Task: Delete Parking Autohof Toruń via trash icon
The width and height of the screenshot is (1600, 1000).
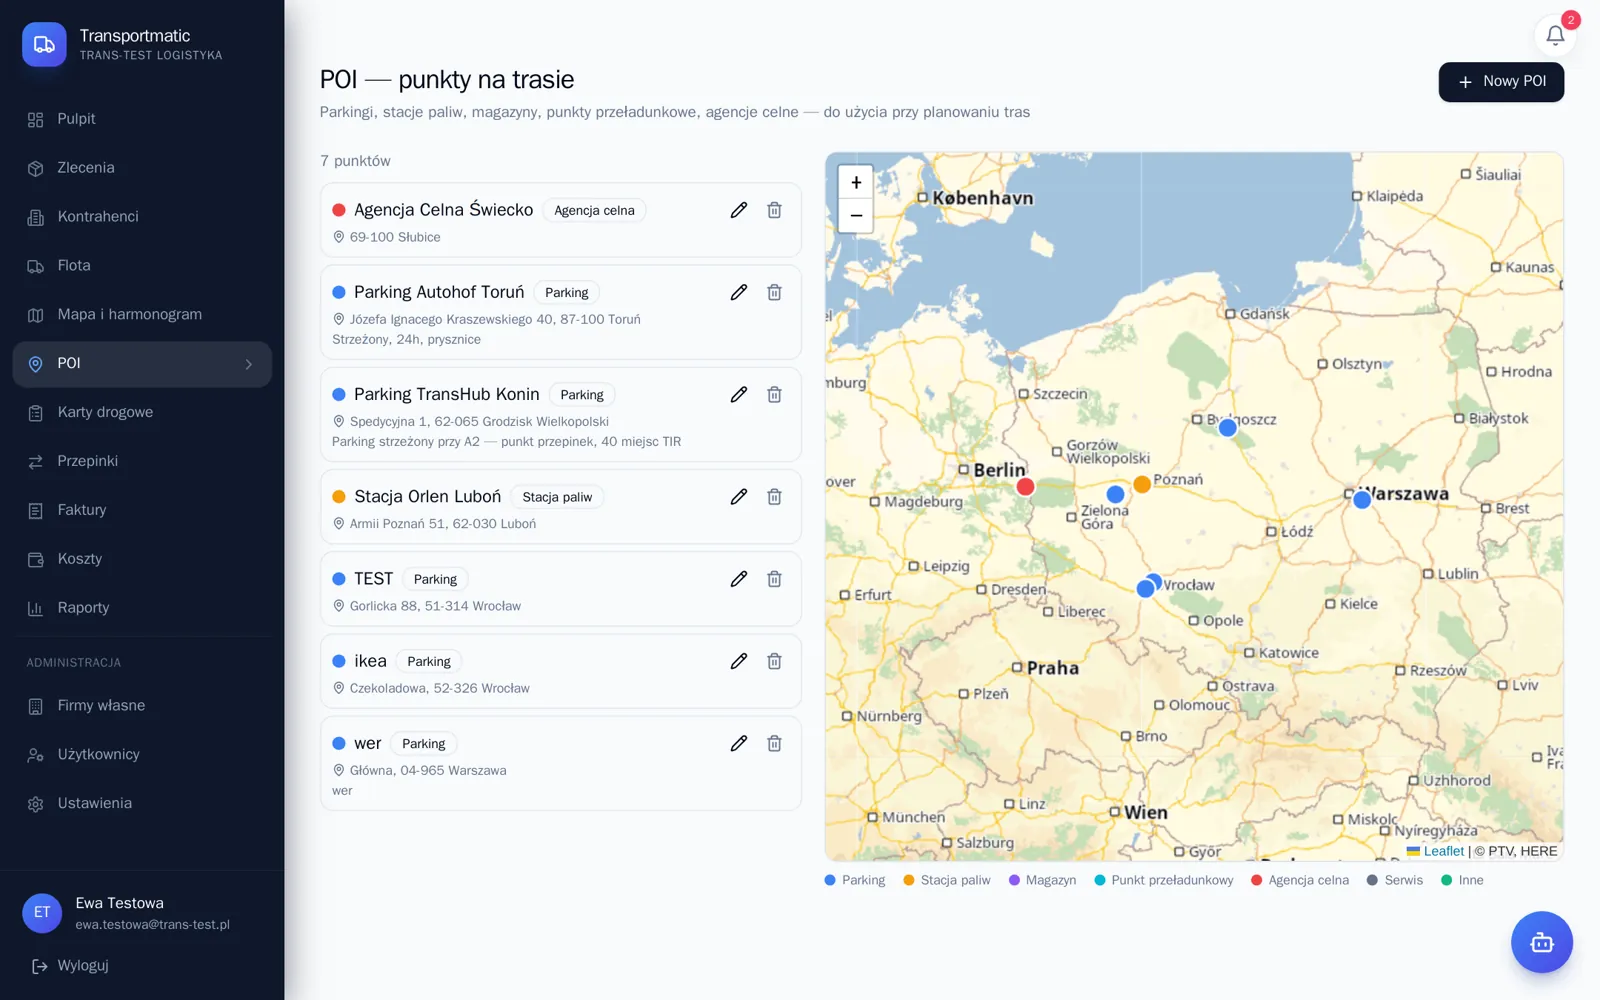Action: [774, 292]
